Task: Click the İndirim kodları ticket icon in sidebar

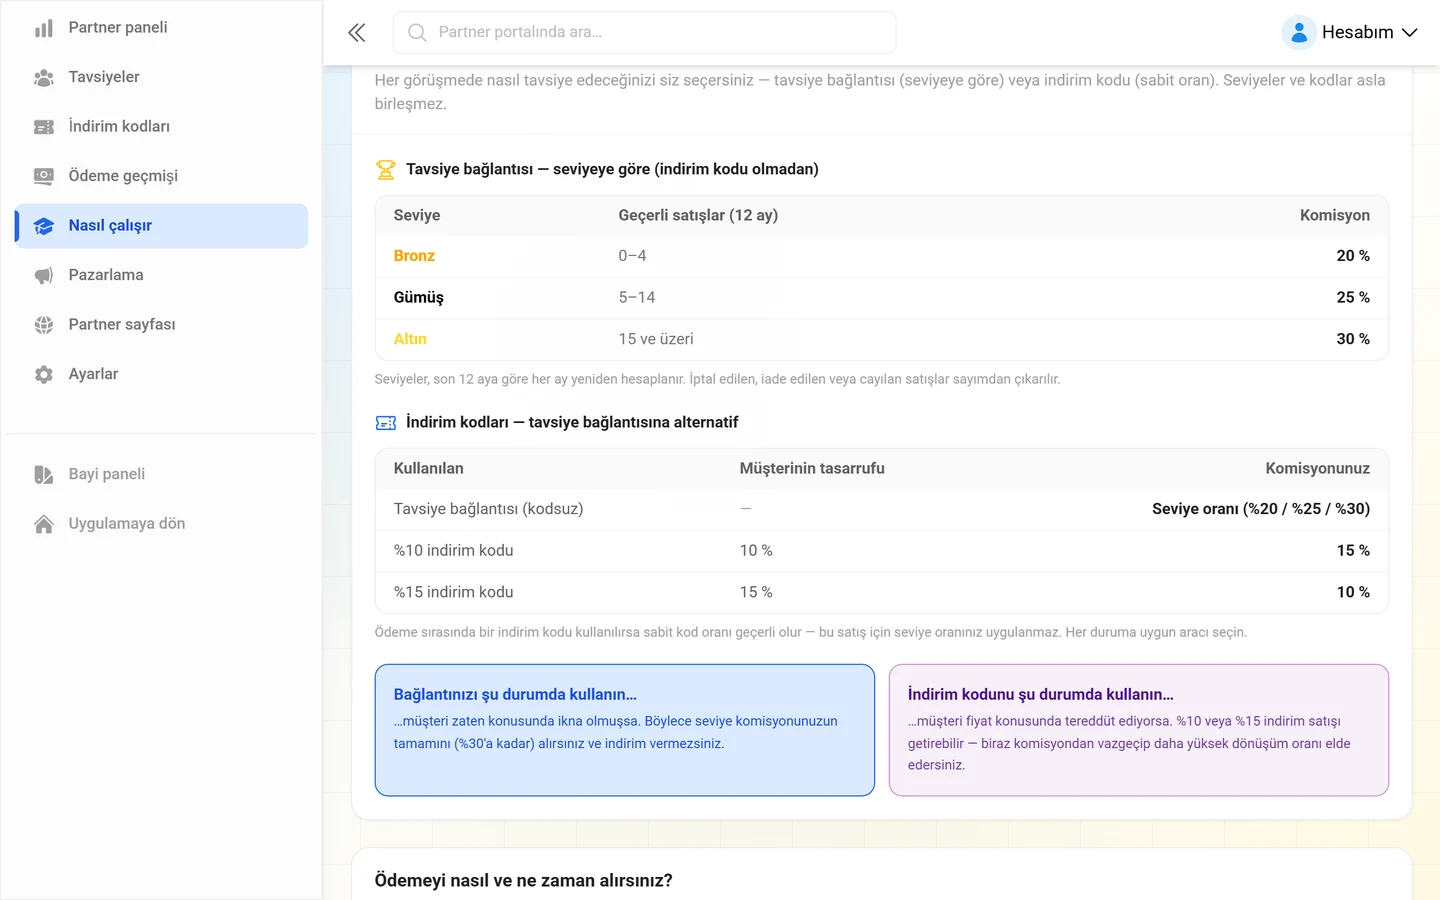Action: 44,127
